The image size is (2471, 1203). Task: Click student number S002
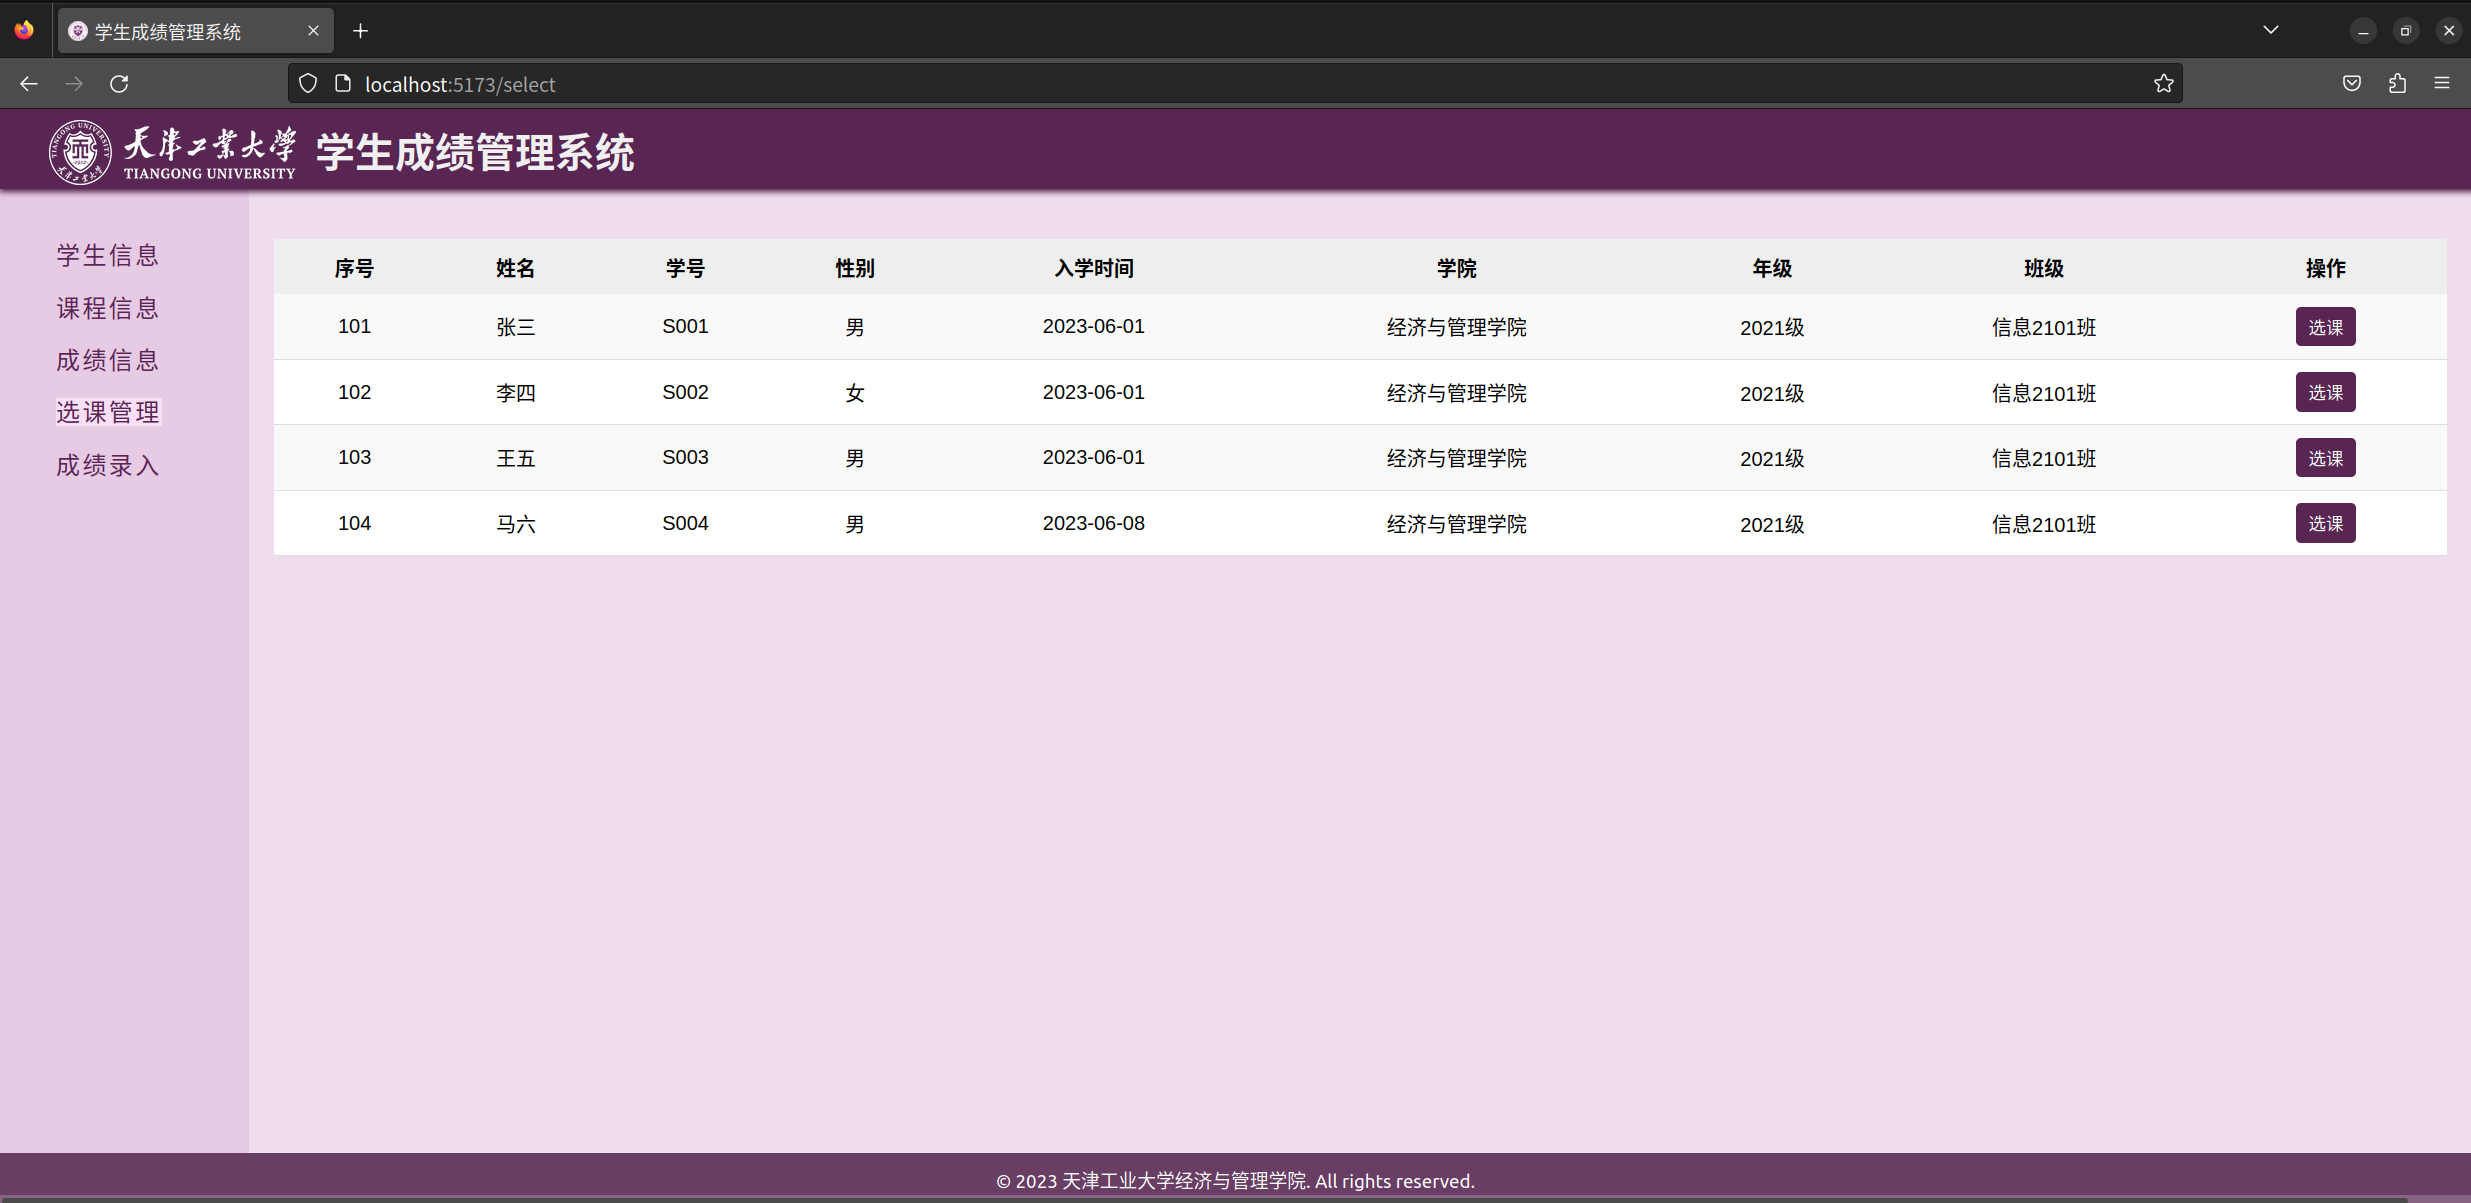click(685, 392)
